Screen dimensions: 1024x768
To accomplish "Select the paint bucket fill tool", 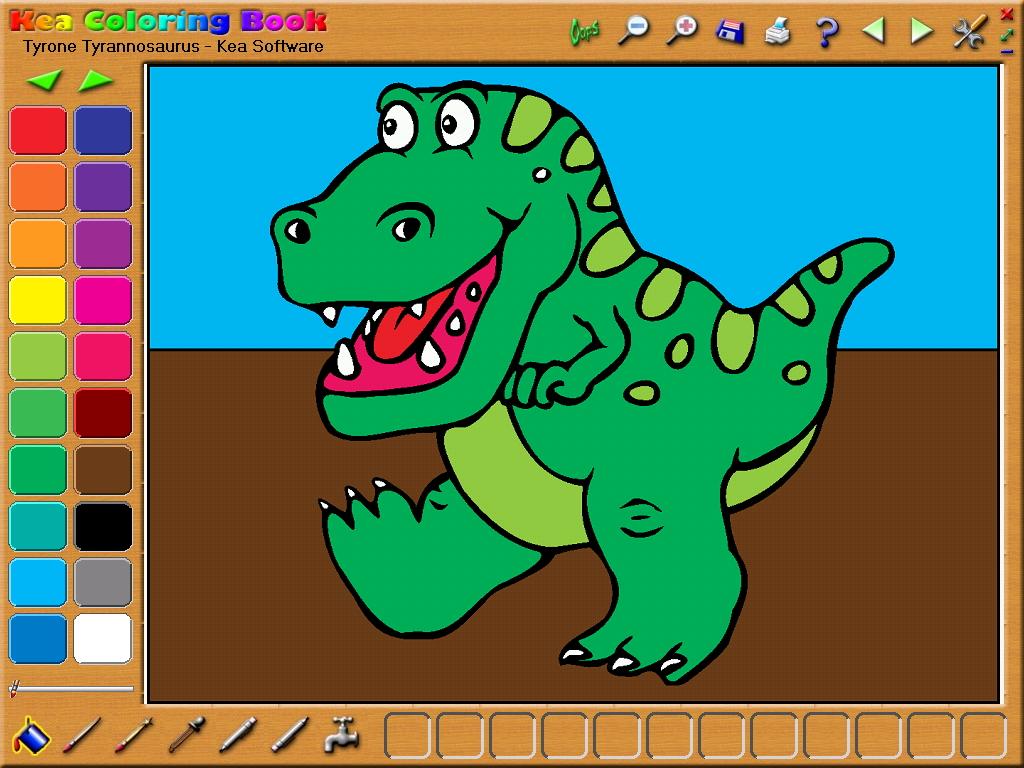I will [30, 735].
